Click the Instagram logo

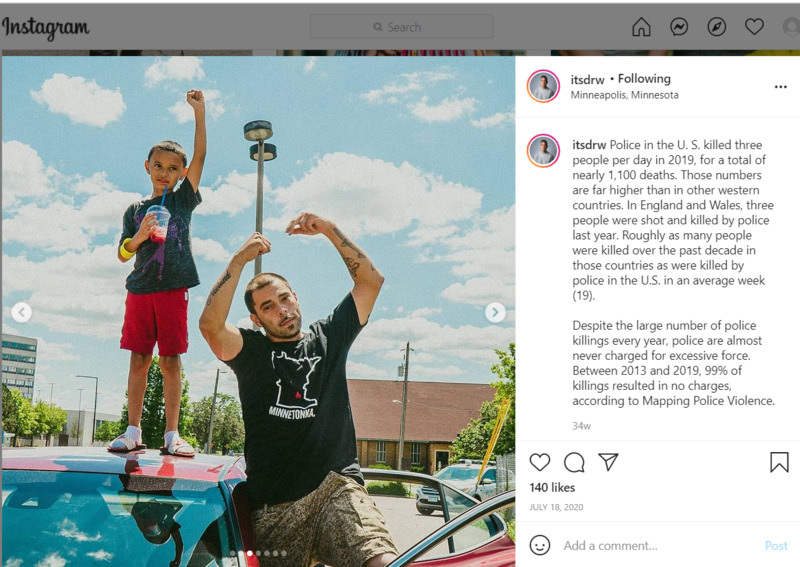45,28
